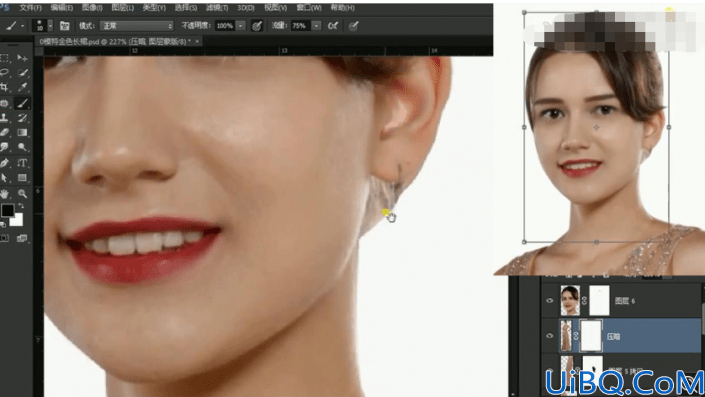The image size is (705, 397).
Task: Toggle pressure for opacity button
Action: [257, 26]
